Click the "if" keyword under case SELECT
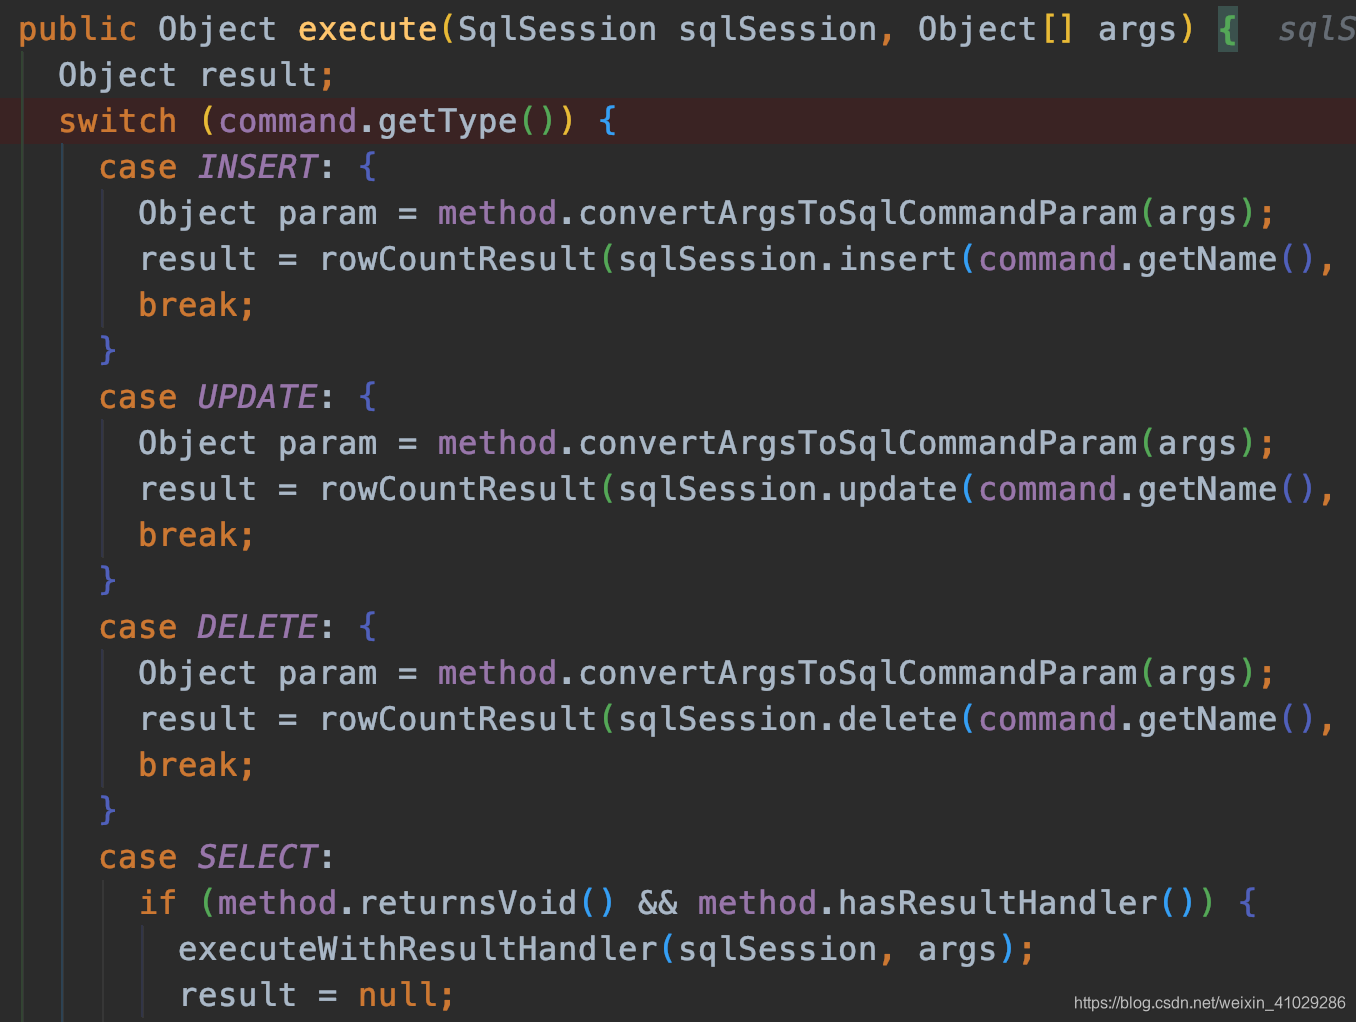The width and height of the screenshot is (1356, 1022). [158, 904]
